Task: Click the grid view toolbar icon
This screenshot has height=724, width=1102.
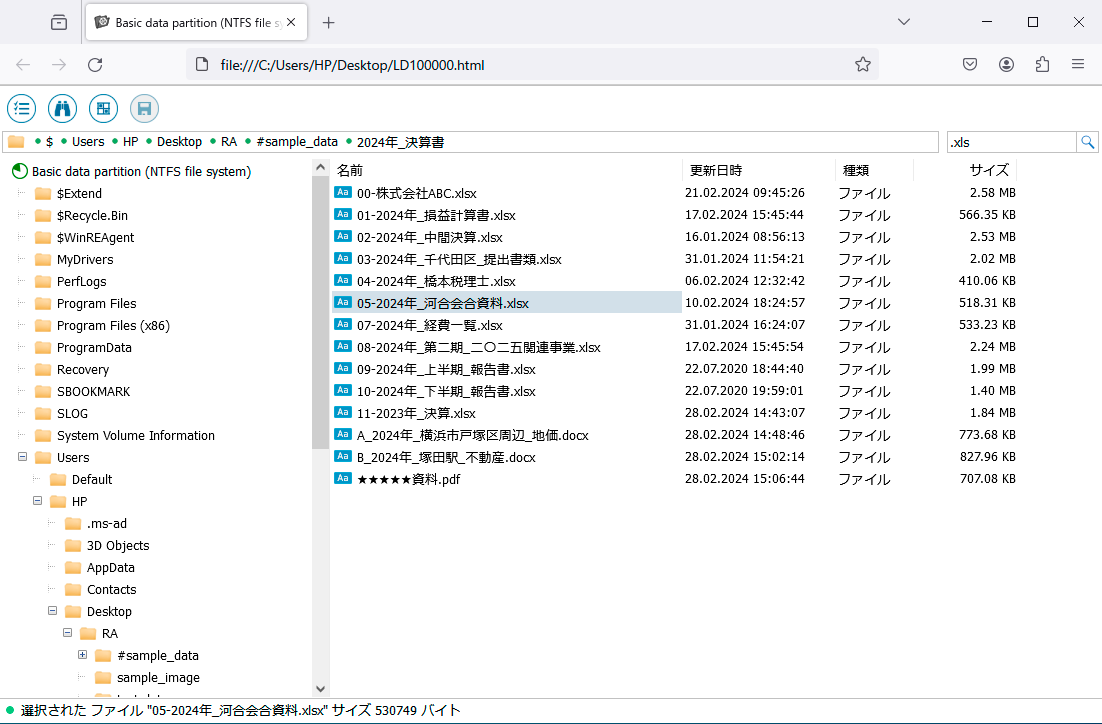Action: pos(103,109)
